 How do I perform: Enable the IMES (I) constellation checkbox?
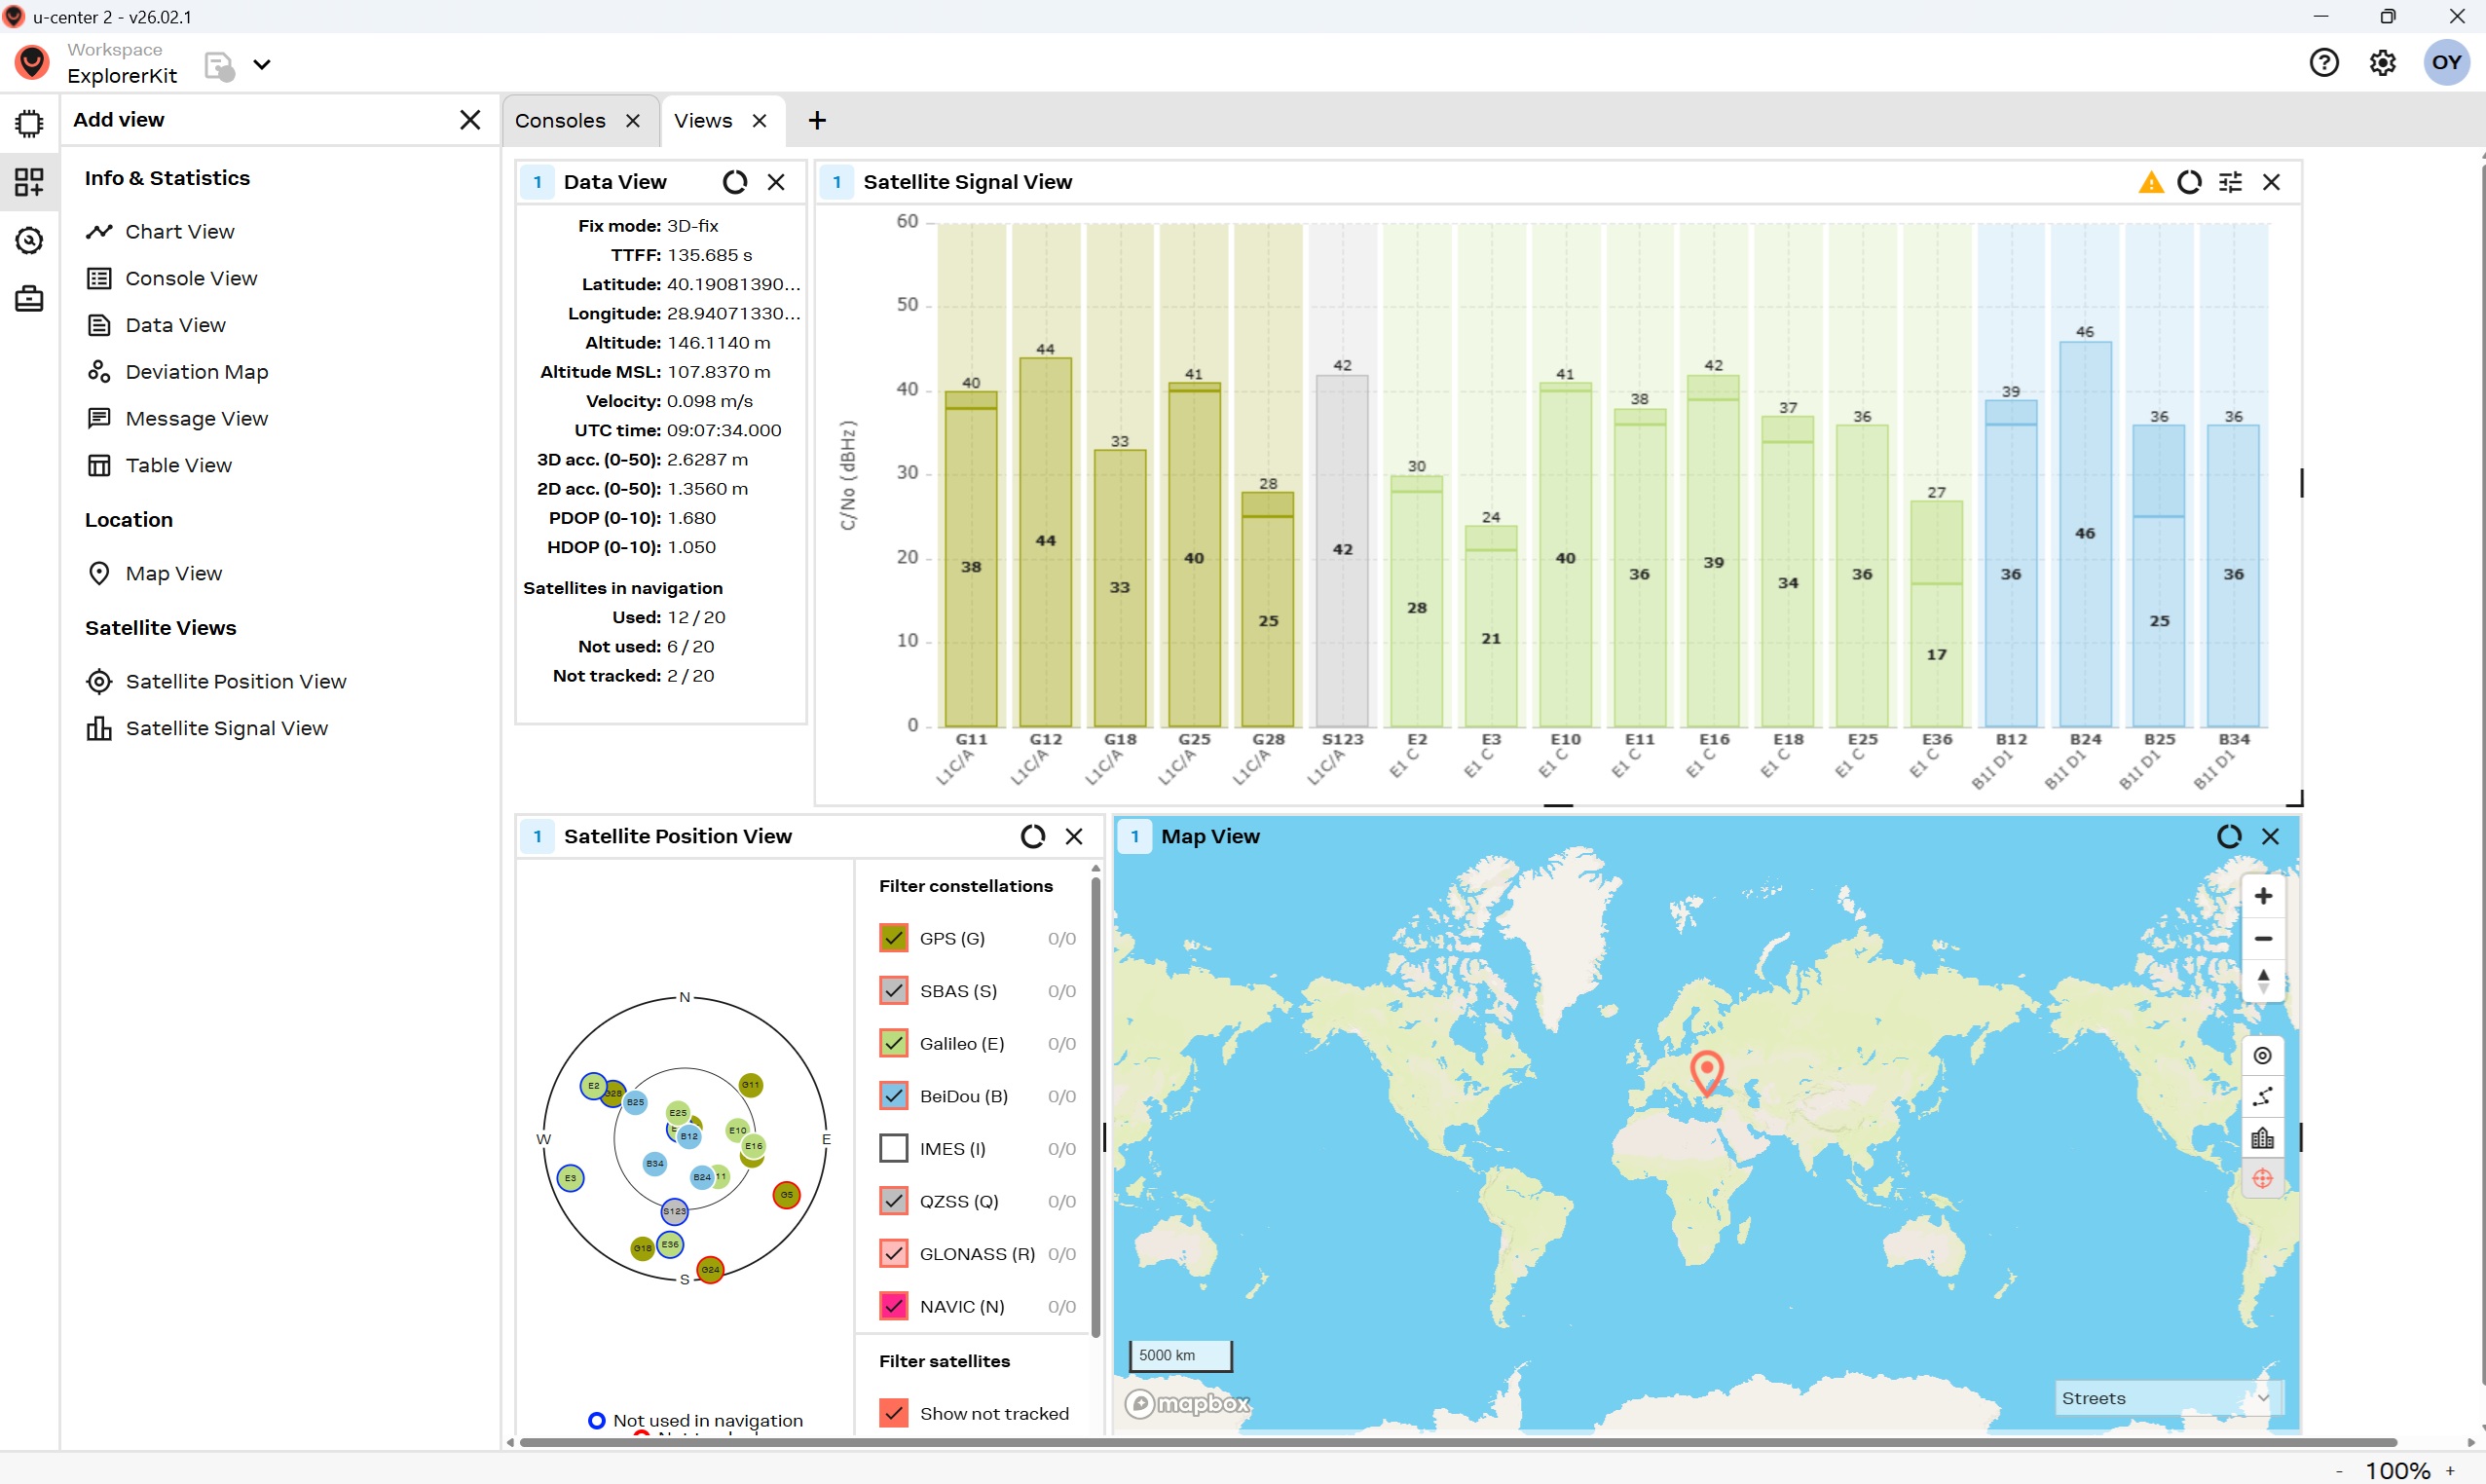(893, 1148)
